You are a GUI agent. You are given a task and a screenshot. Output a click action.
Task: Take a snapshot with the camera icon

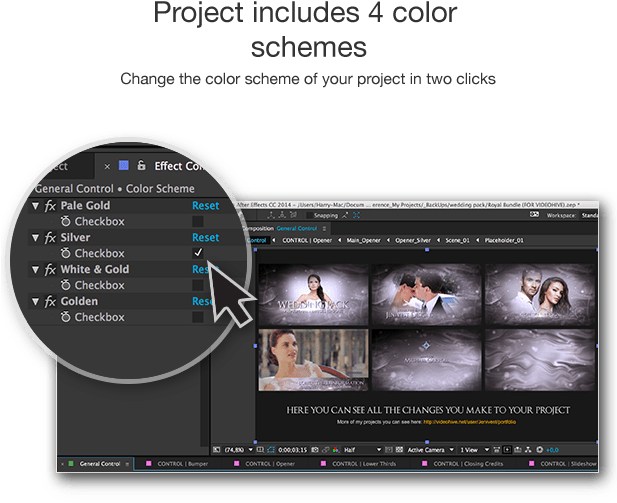pyautogui.click(x=315, y=450)
